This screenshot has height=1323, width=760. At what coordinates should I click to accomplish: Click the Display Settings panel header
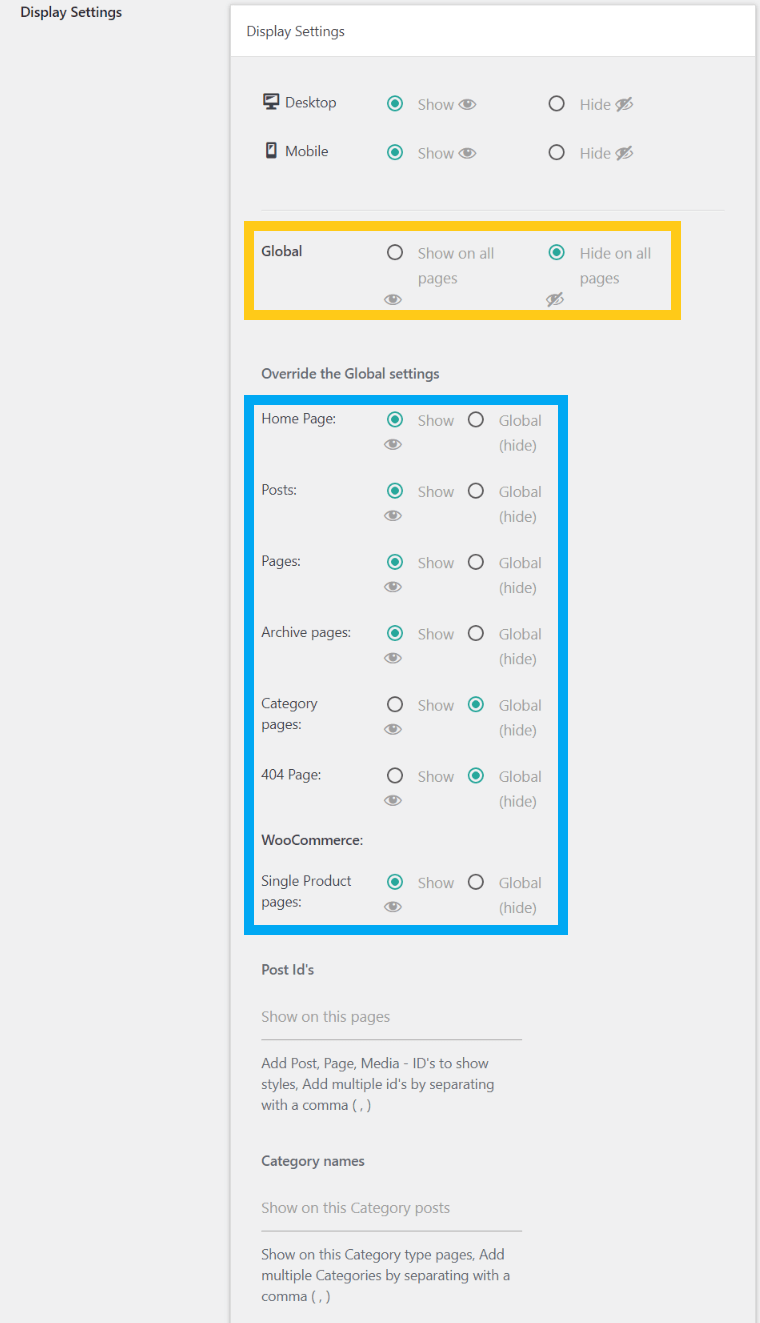click(x=295, y=31)
